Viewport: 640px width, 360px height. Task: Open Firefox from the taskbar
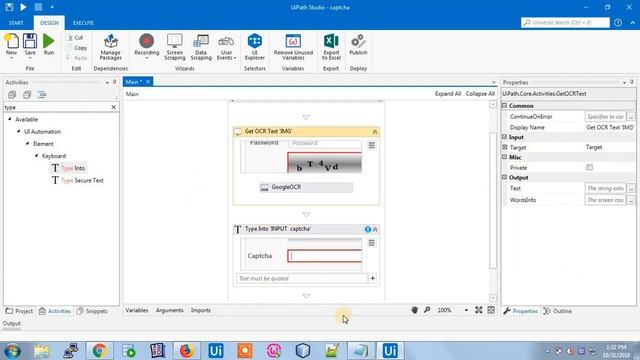tap(187, 351)
